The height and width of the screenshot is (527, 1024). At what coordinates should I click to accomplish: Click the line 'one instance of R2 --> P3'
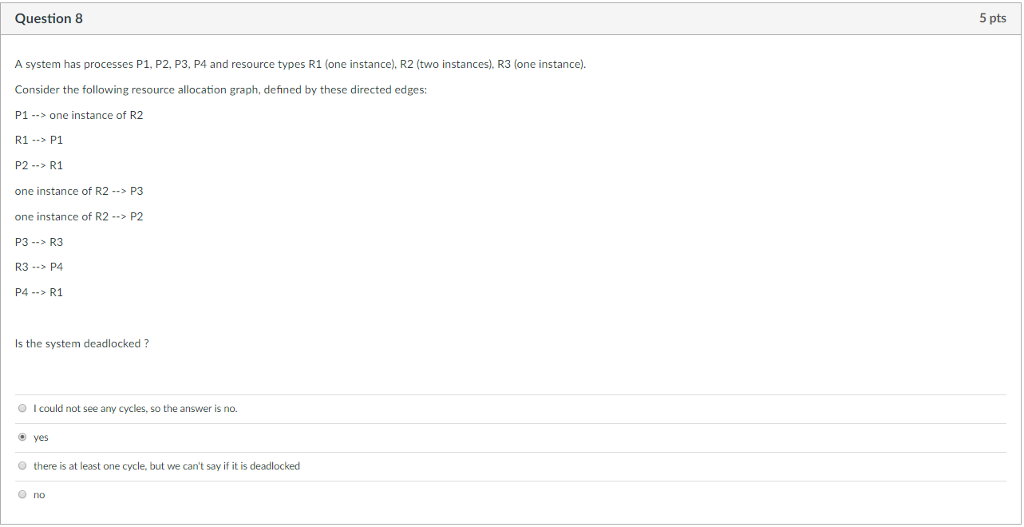[79, 191]
